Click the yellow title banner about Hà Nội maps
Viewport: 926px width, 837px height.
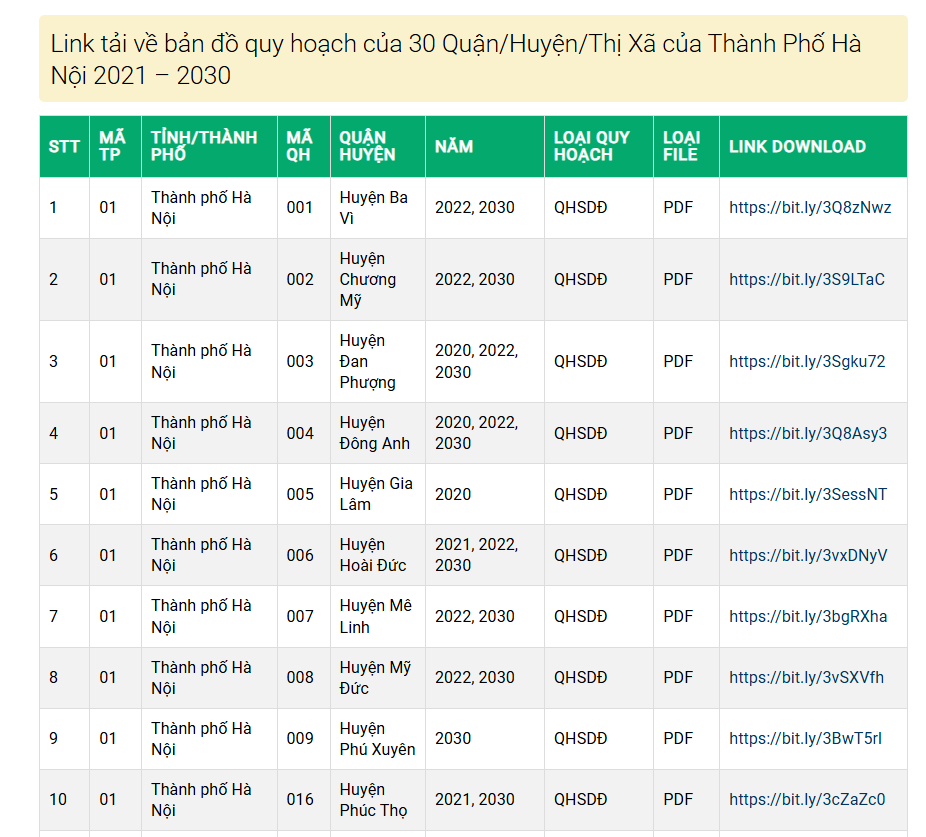(x=473, y=59)
